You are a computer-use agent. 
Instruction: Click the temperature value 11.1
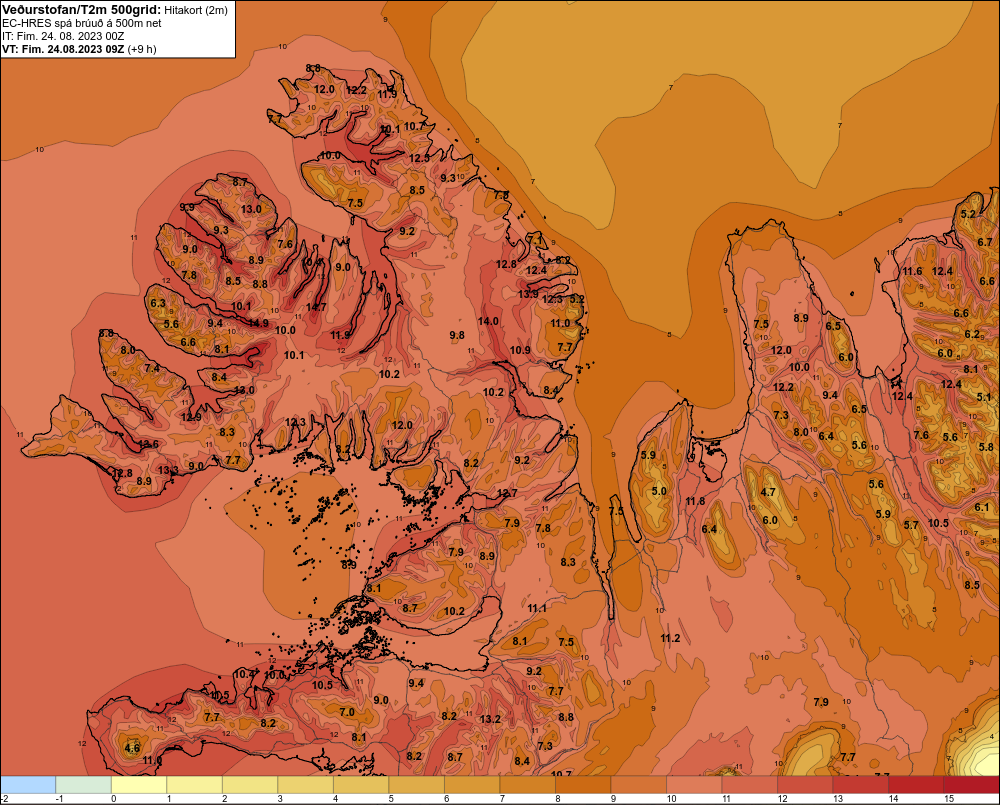(x=536, y=608)
